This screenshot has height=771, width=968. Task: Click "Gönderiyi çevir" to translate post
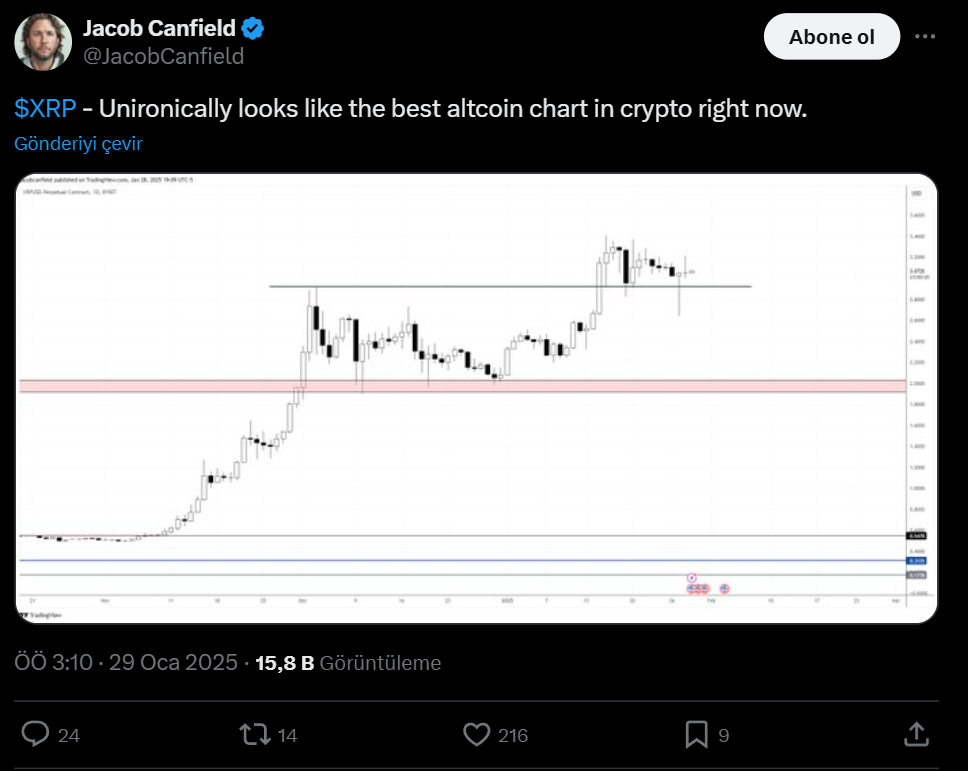point(79,143)
